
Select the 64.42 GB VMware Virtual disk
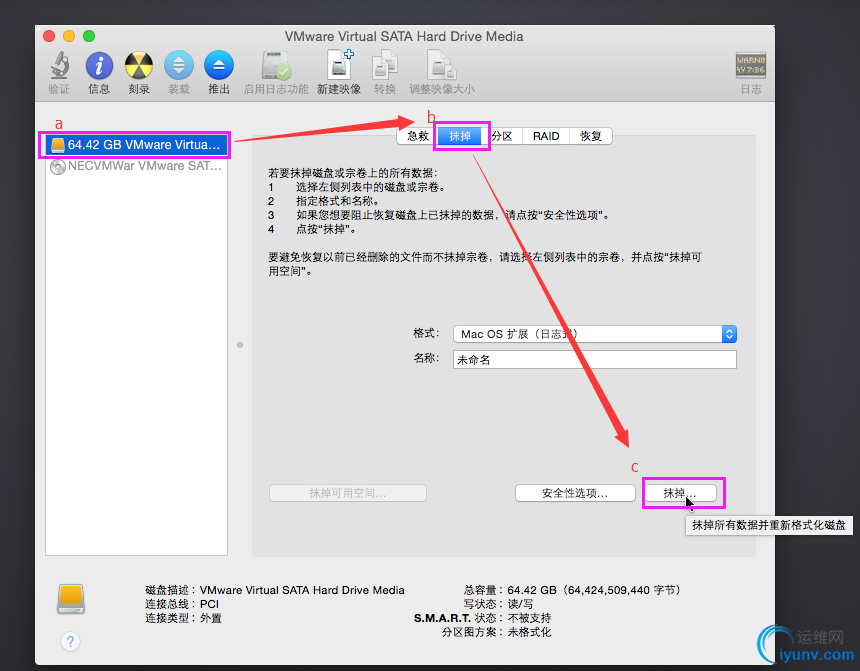[x=135, y=145]
